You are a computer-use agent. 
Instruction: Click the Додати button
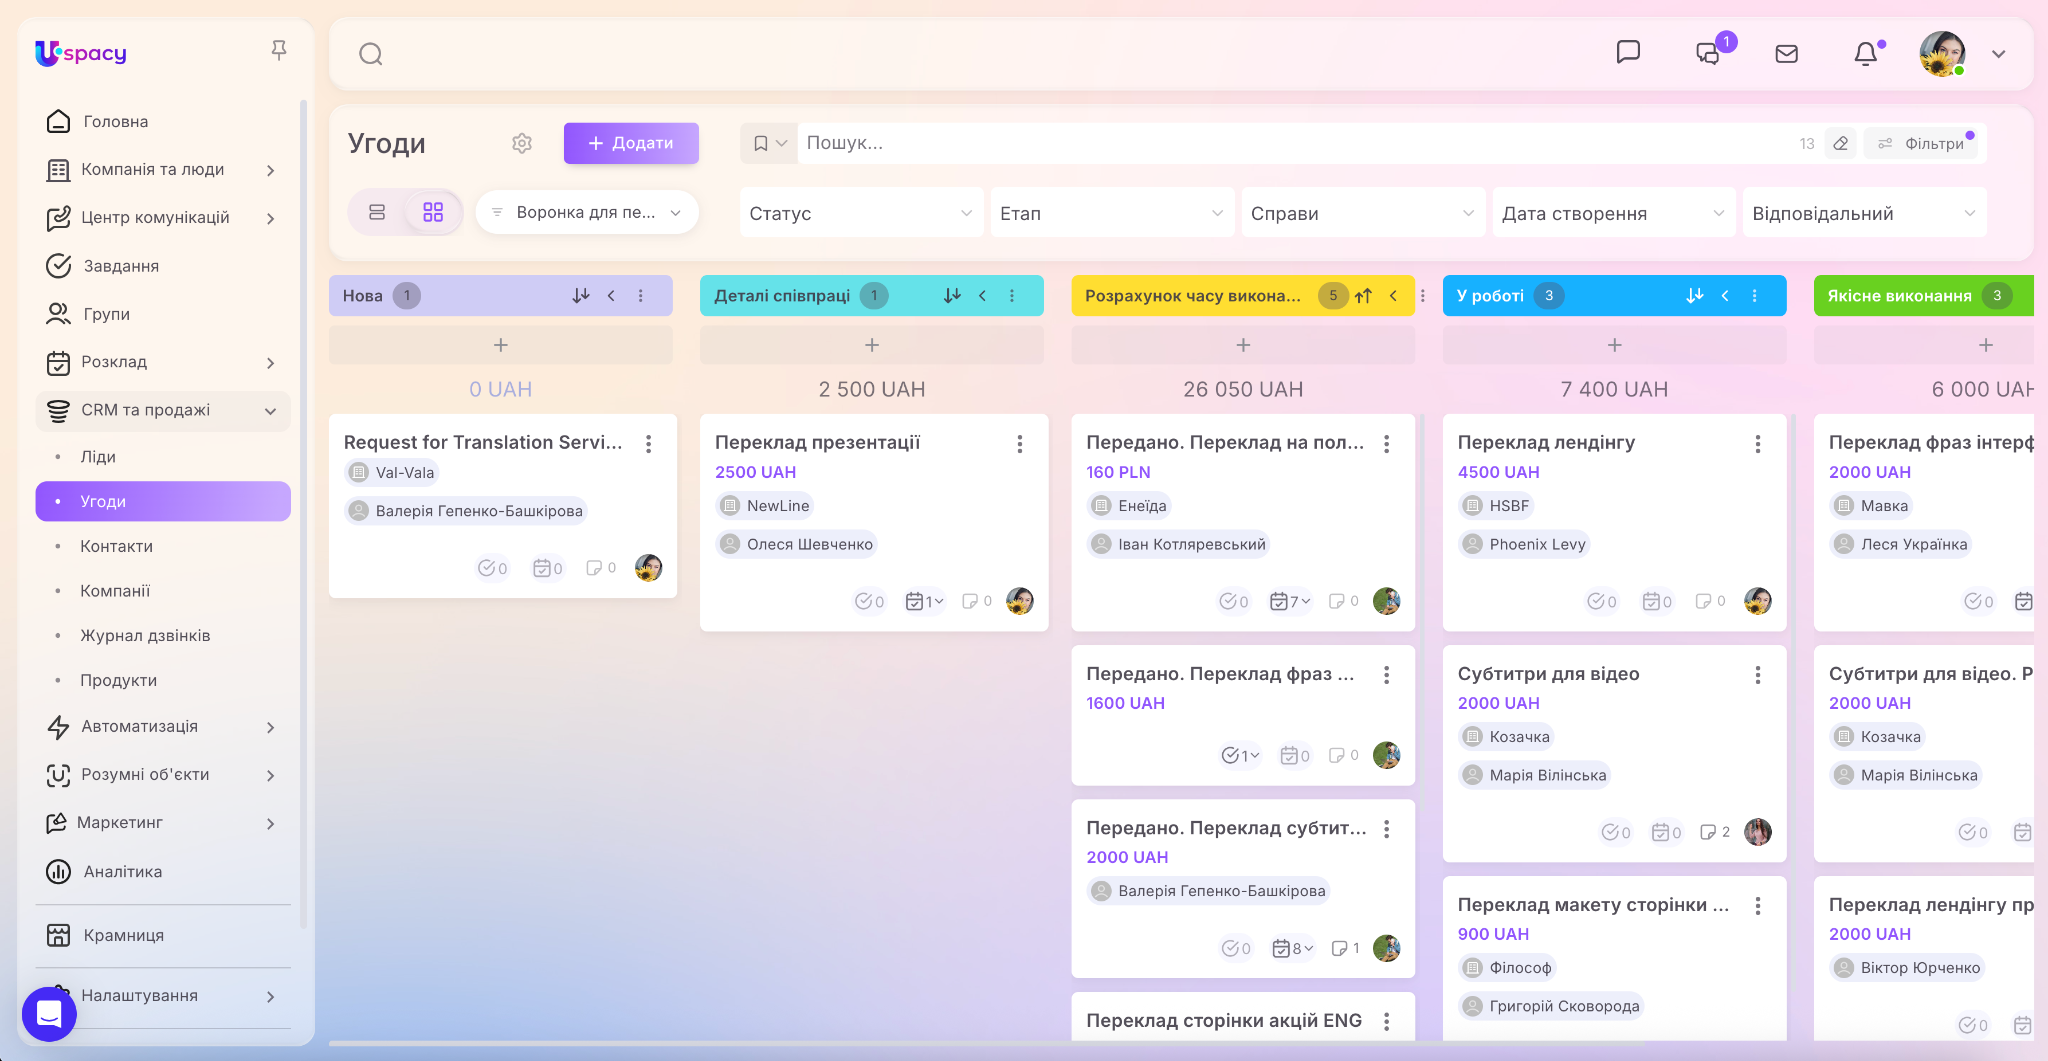point(631,143)
